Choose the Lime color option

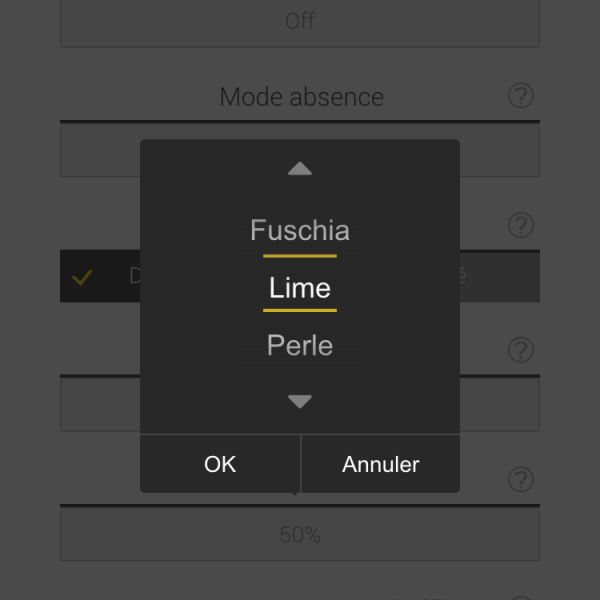click(x=300, y=288)
